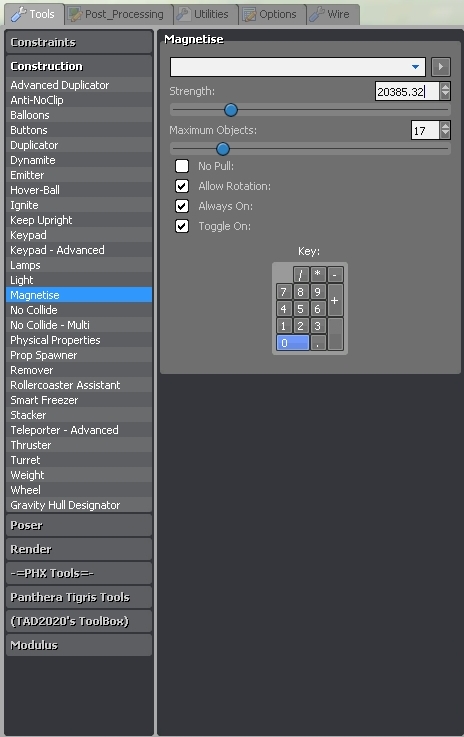
Task: Select the numpad asterisk key
Action: pyautogui.click(x=318, y=274)
